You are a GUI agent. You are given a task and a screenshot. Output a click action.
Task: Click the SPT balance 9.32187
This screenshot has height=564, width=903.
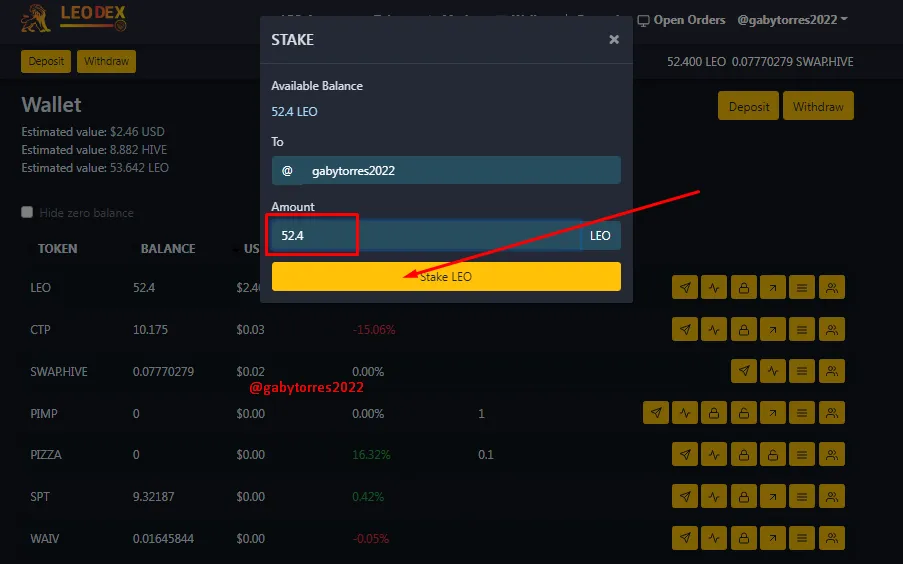point(153,497)
